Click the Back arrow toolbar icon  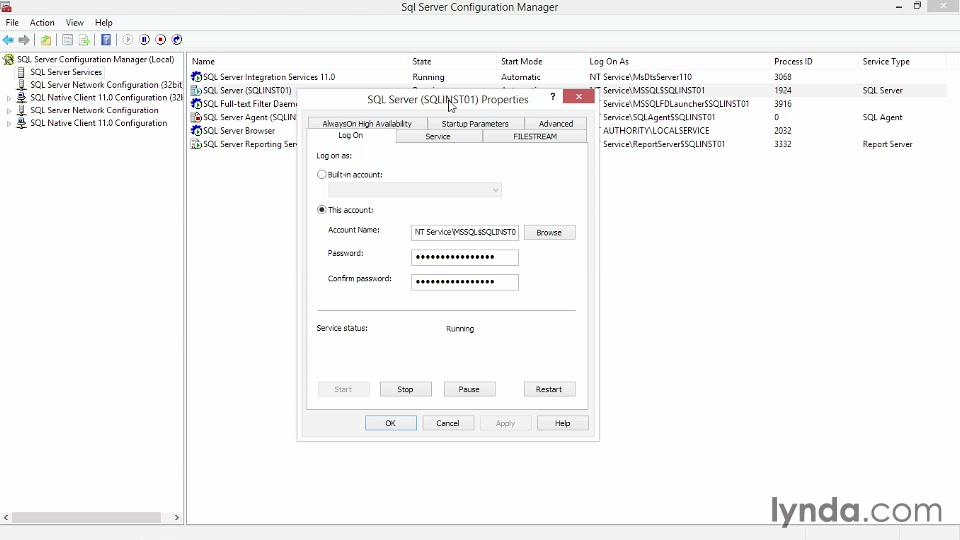click(8, 40)
